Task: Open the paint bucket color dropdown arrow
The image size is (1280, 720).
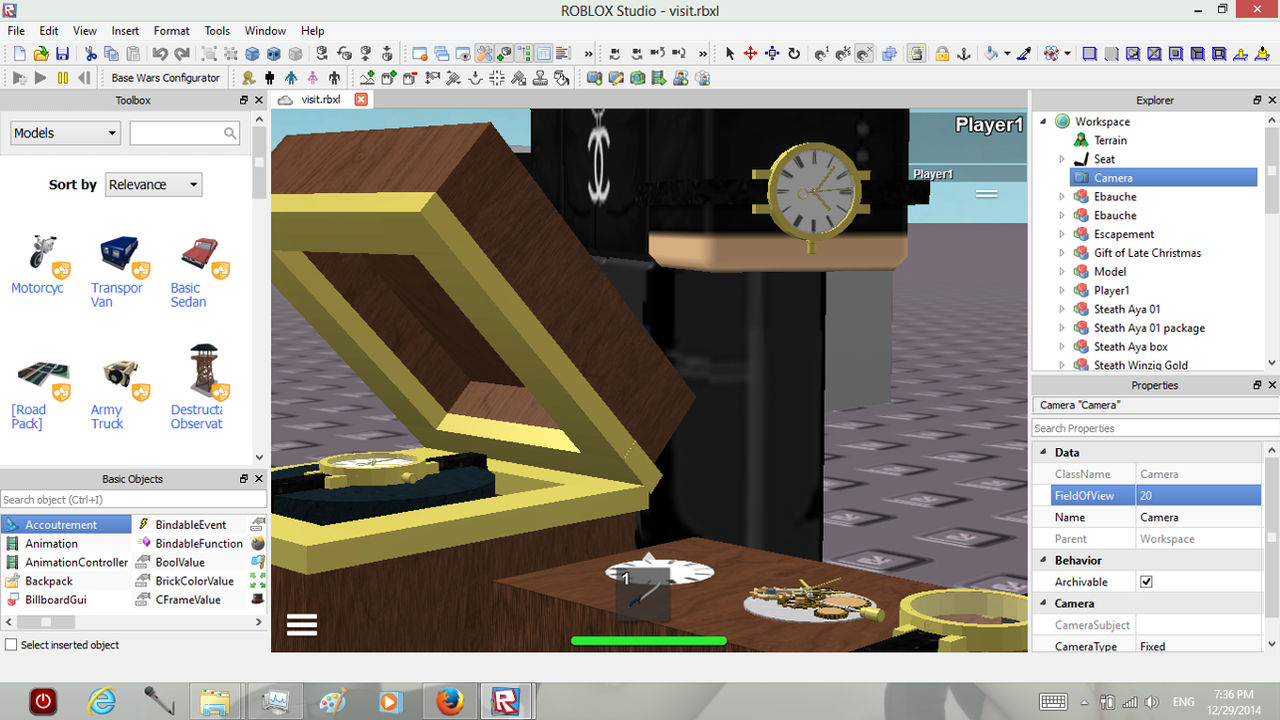Action: coord(1007,54)
